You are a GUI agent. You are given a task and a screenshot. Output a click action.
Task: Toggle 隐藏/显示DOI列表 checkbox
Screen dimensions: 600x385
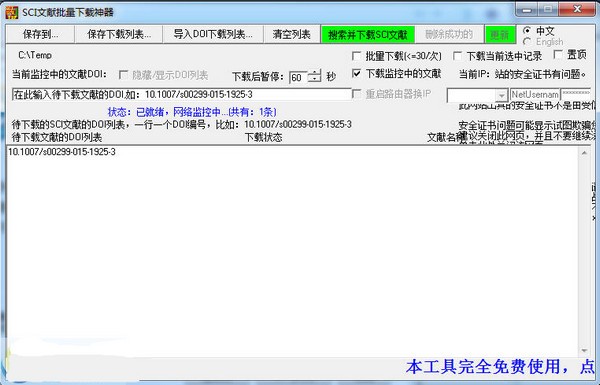point(123,75)
